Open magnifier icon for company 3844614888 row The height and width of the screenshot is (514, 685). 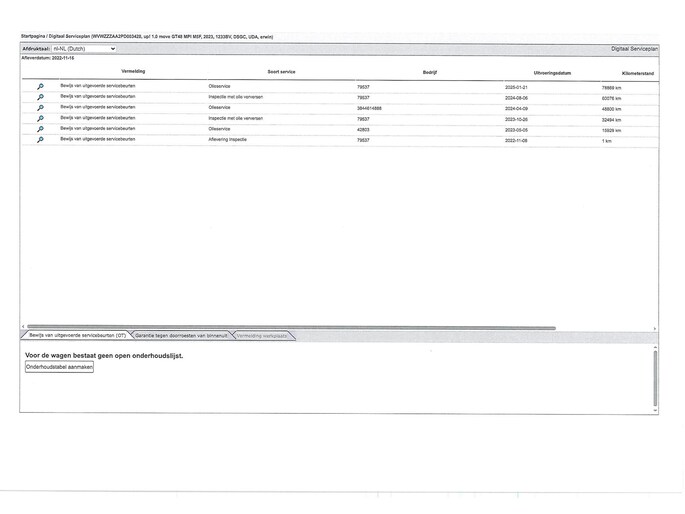point(40,108)
